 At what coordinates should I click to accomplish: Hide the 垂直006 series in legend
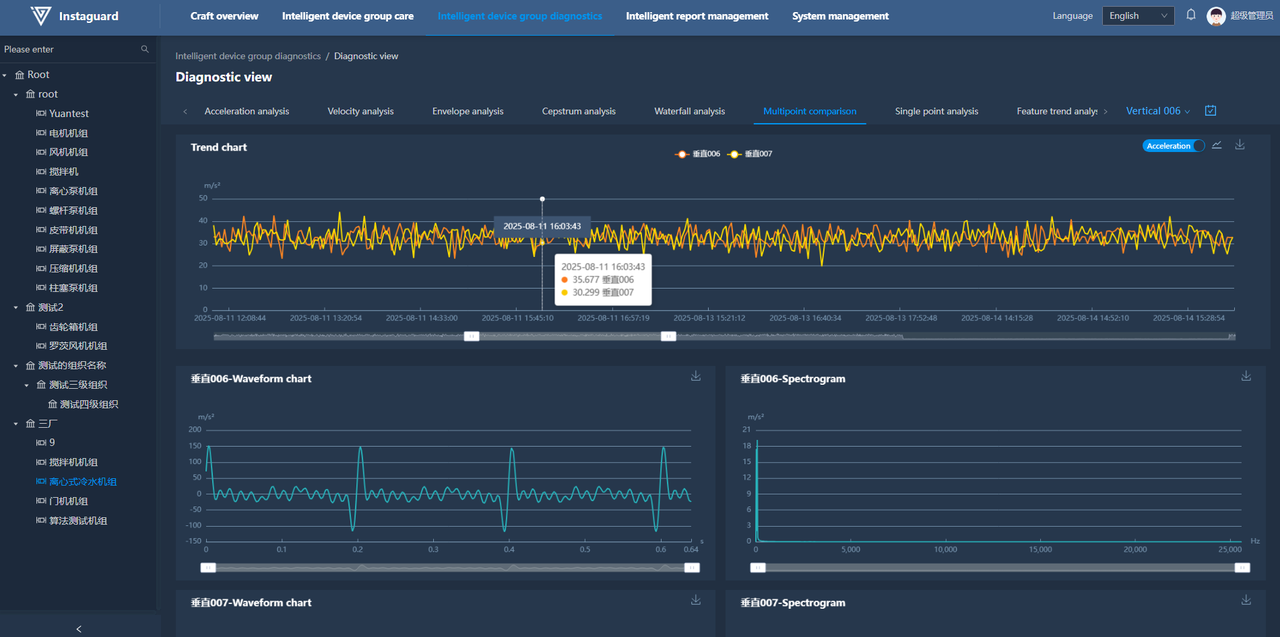pos(699,154)
